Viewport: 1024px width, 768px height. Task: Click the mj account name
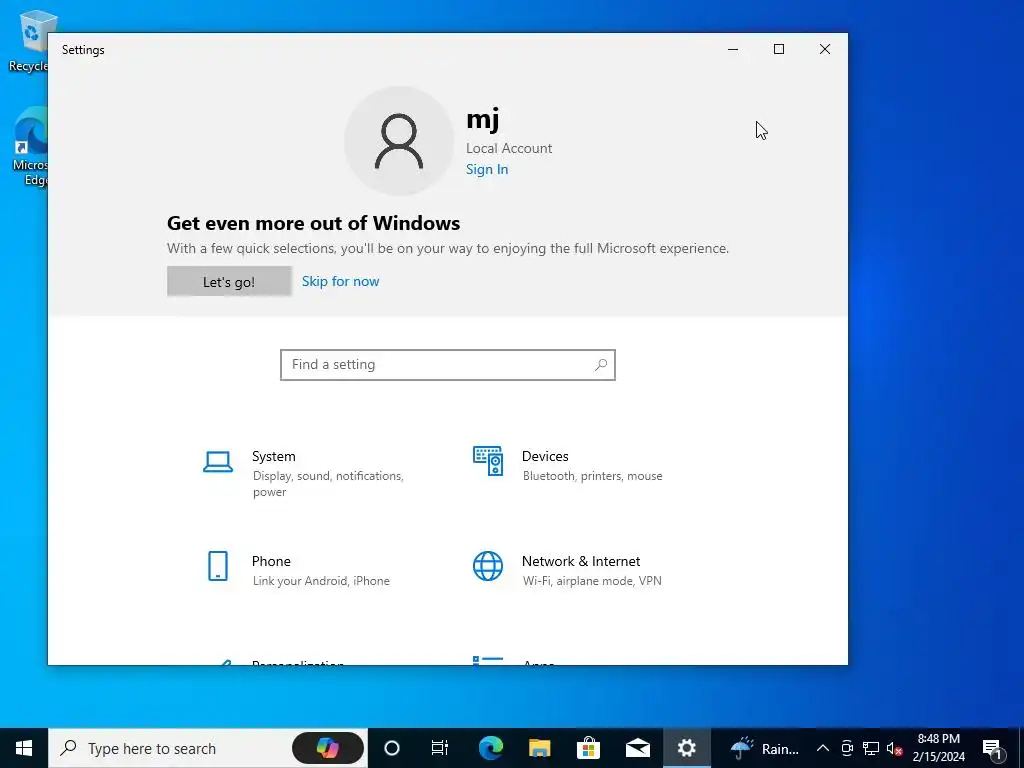point(483,120)
